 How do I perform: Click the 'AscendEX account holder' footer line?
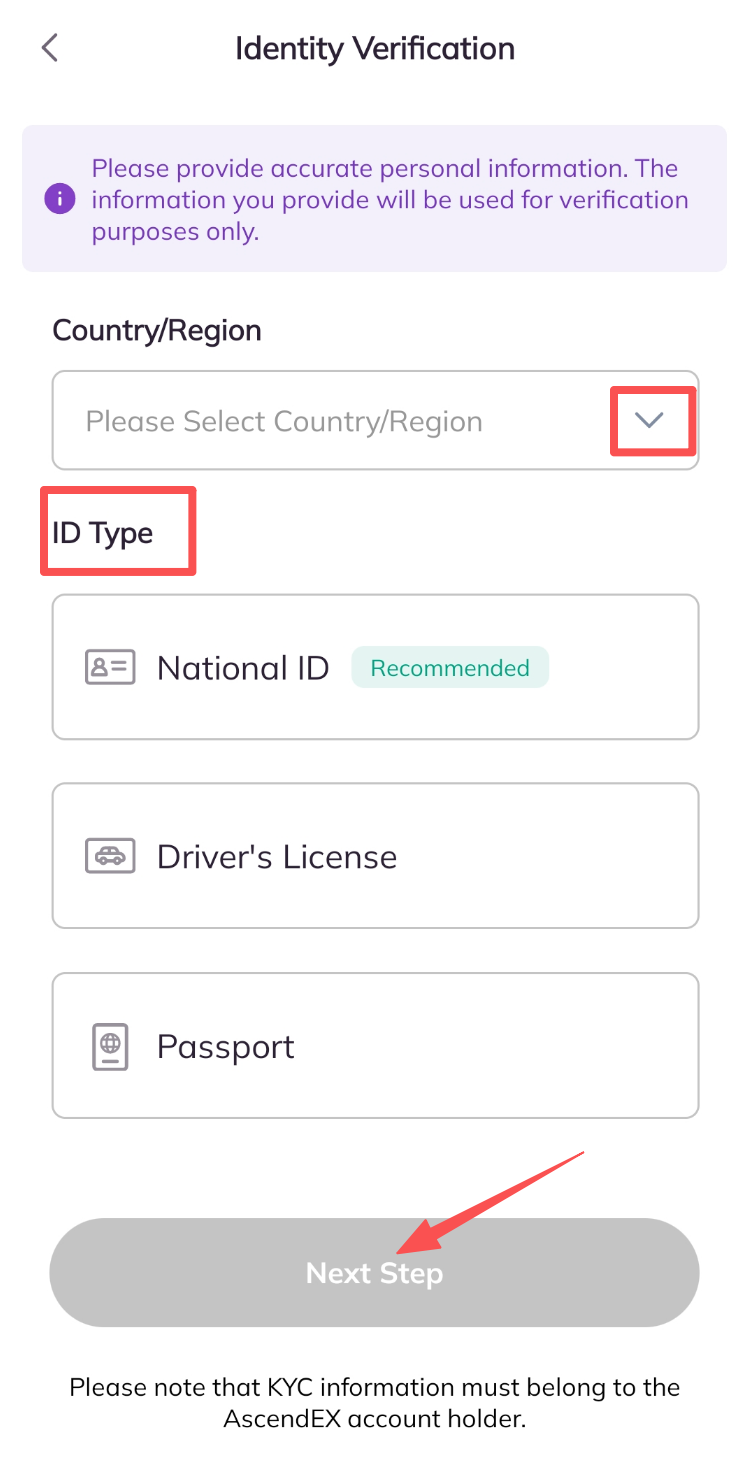click(375, 1418)
